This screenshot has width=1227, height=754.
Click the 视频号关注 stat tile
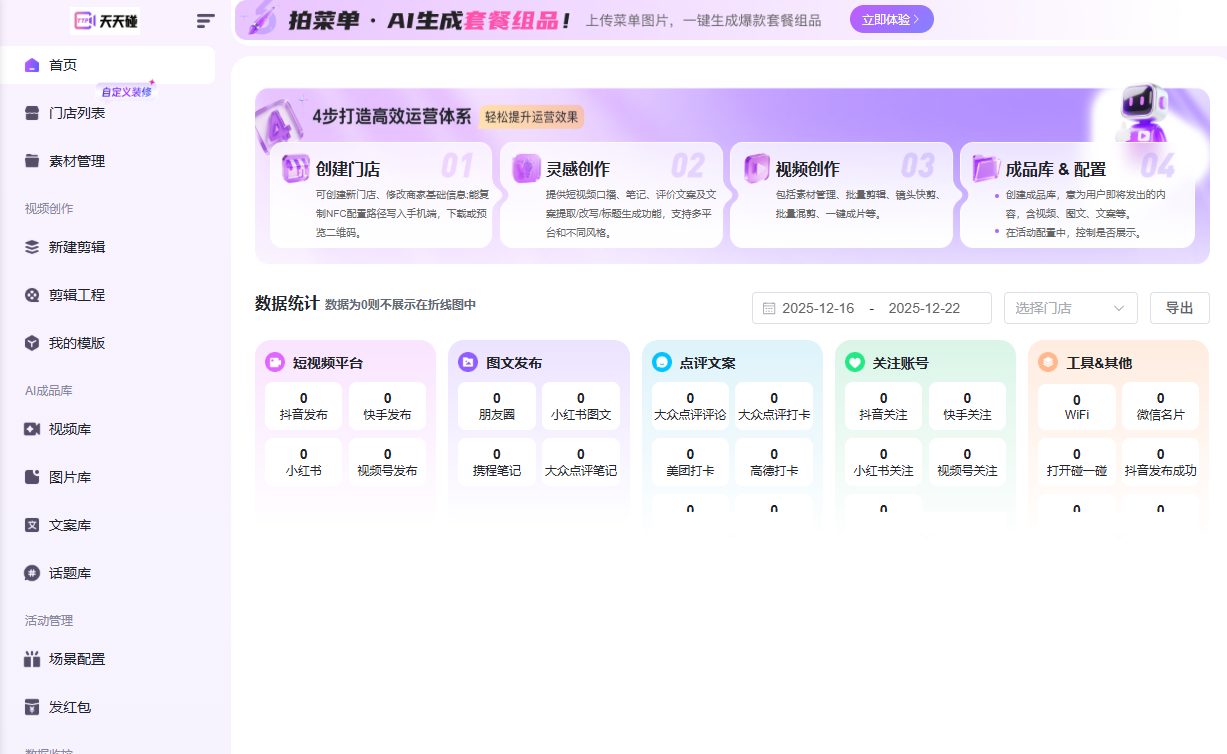click(967, 462)
